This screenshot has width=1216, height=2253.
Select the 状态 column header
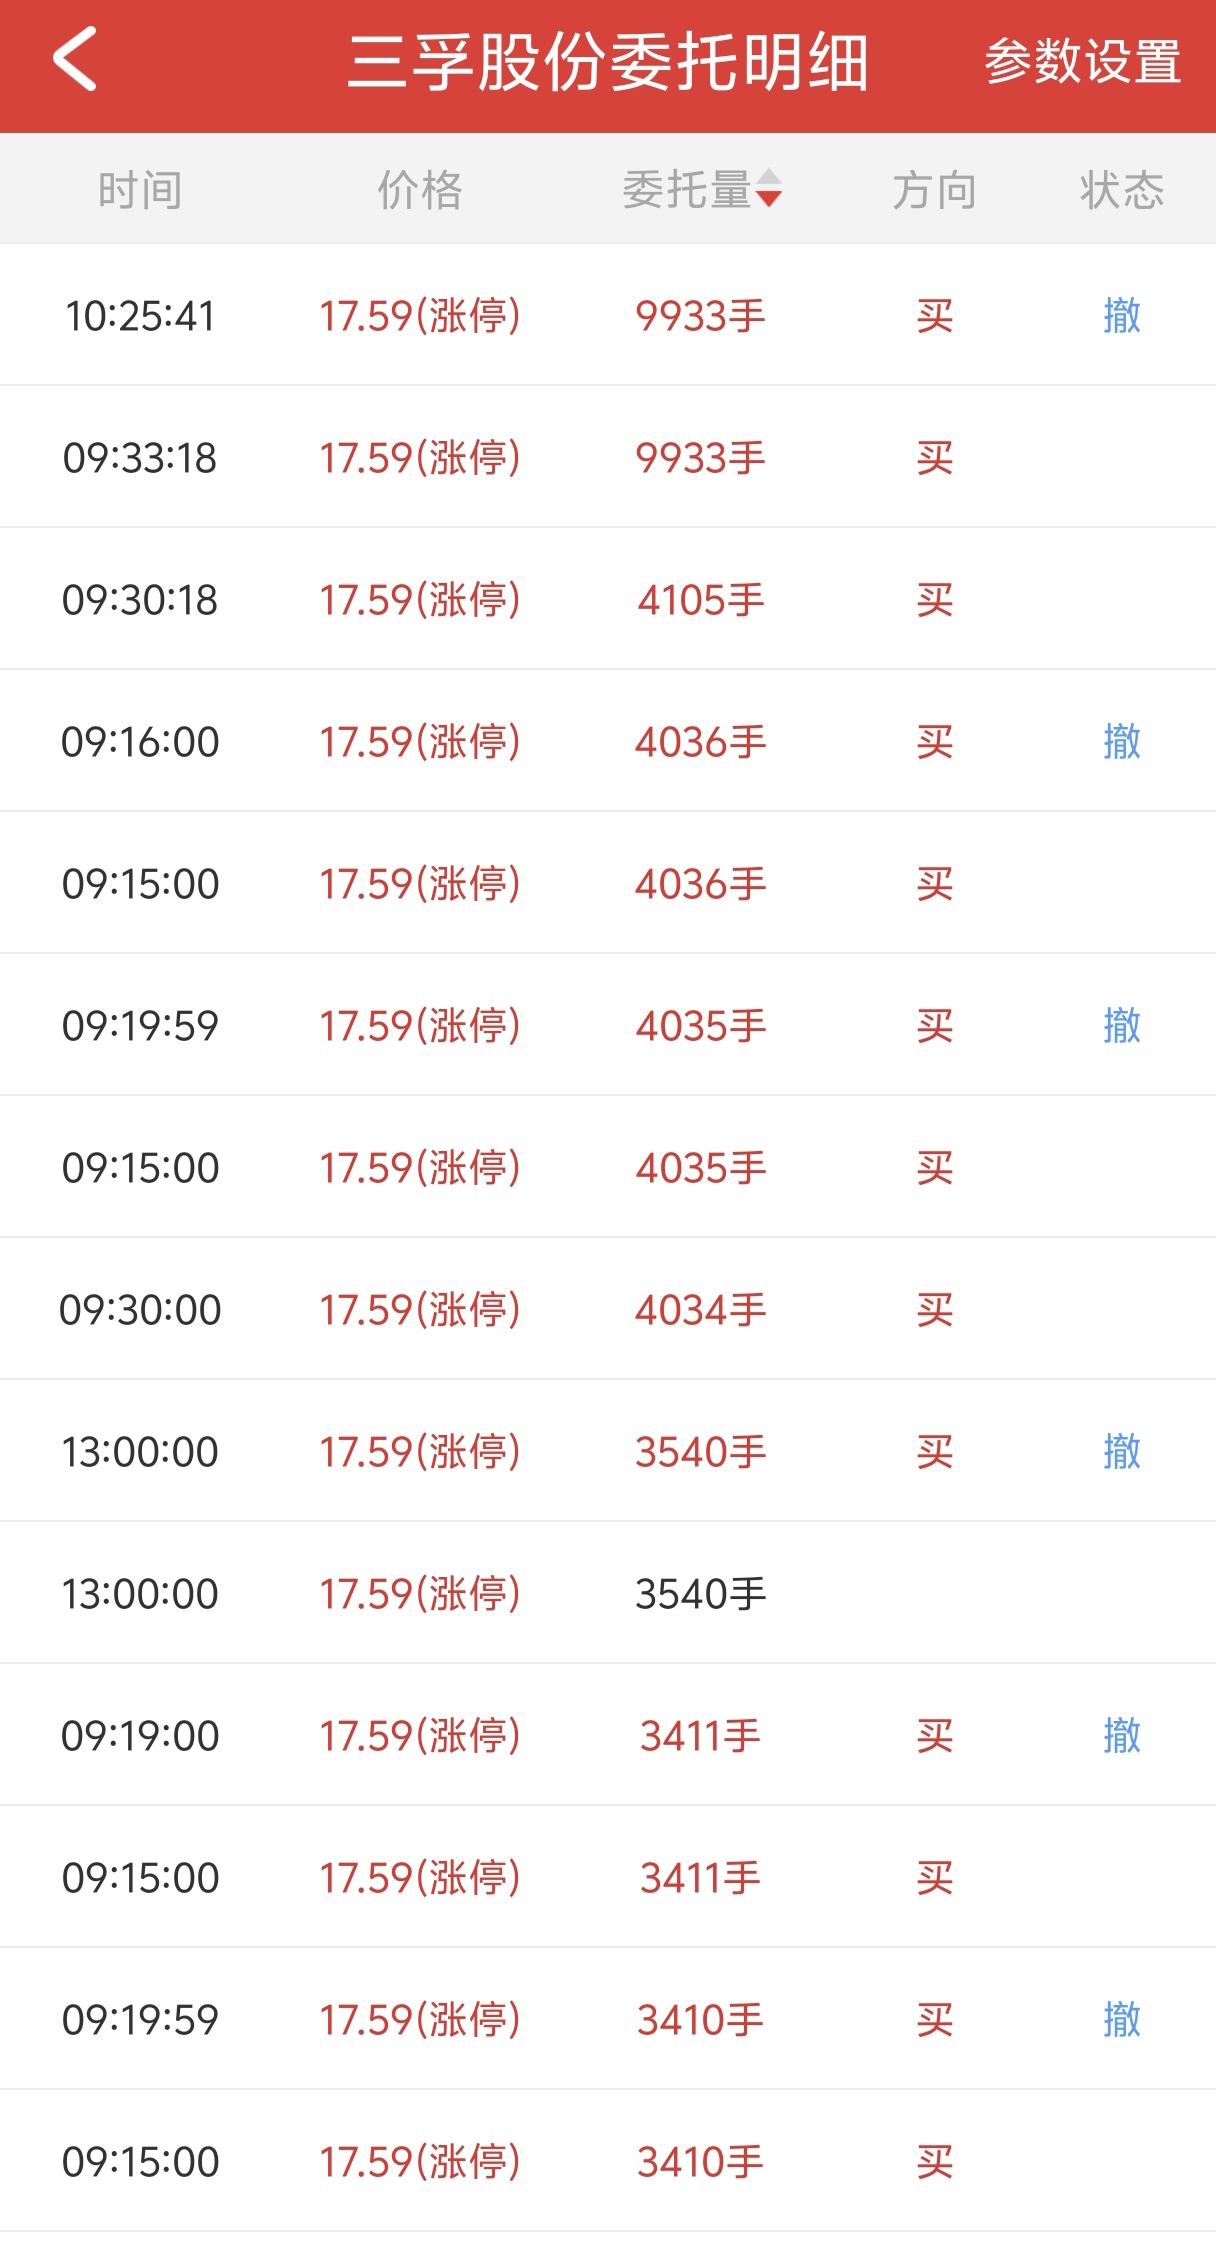click(1121, 190)
